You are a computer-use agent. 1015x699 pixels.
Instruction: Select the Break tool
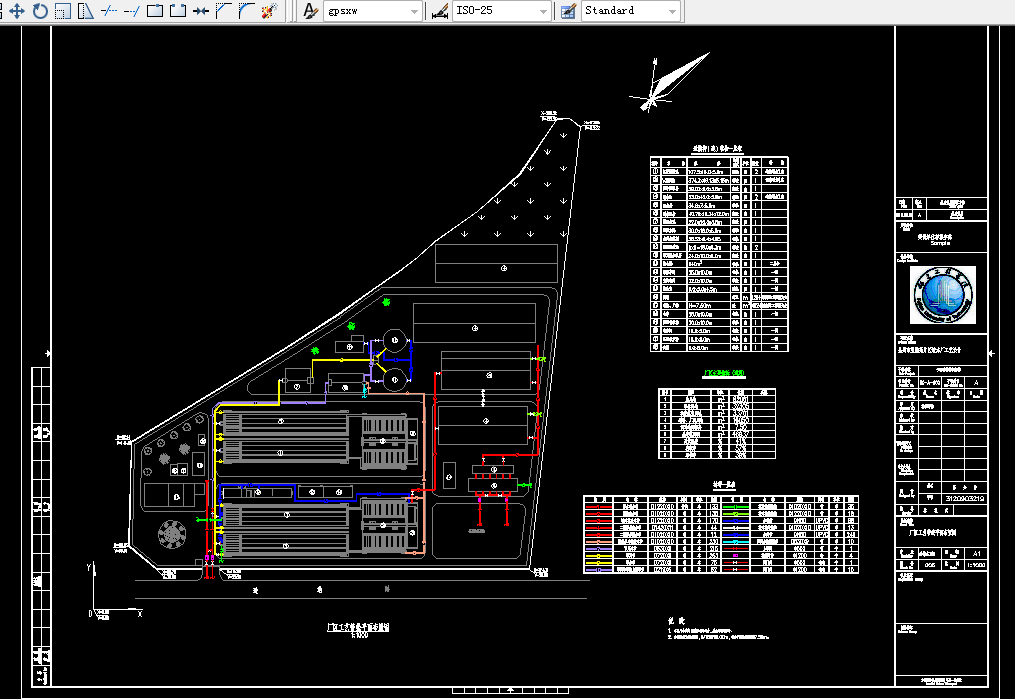(177, 10)
